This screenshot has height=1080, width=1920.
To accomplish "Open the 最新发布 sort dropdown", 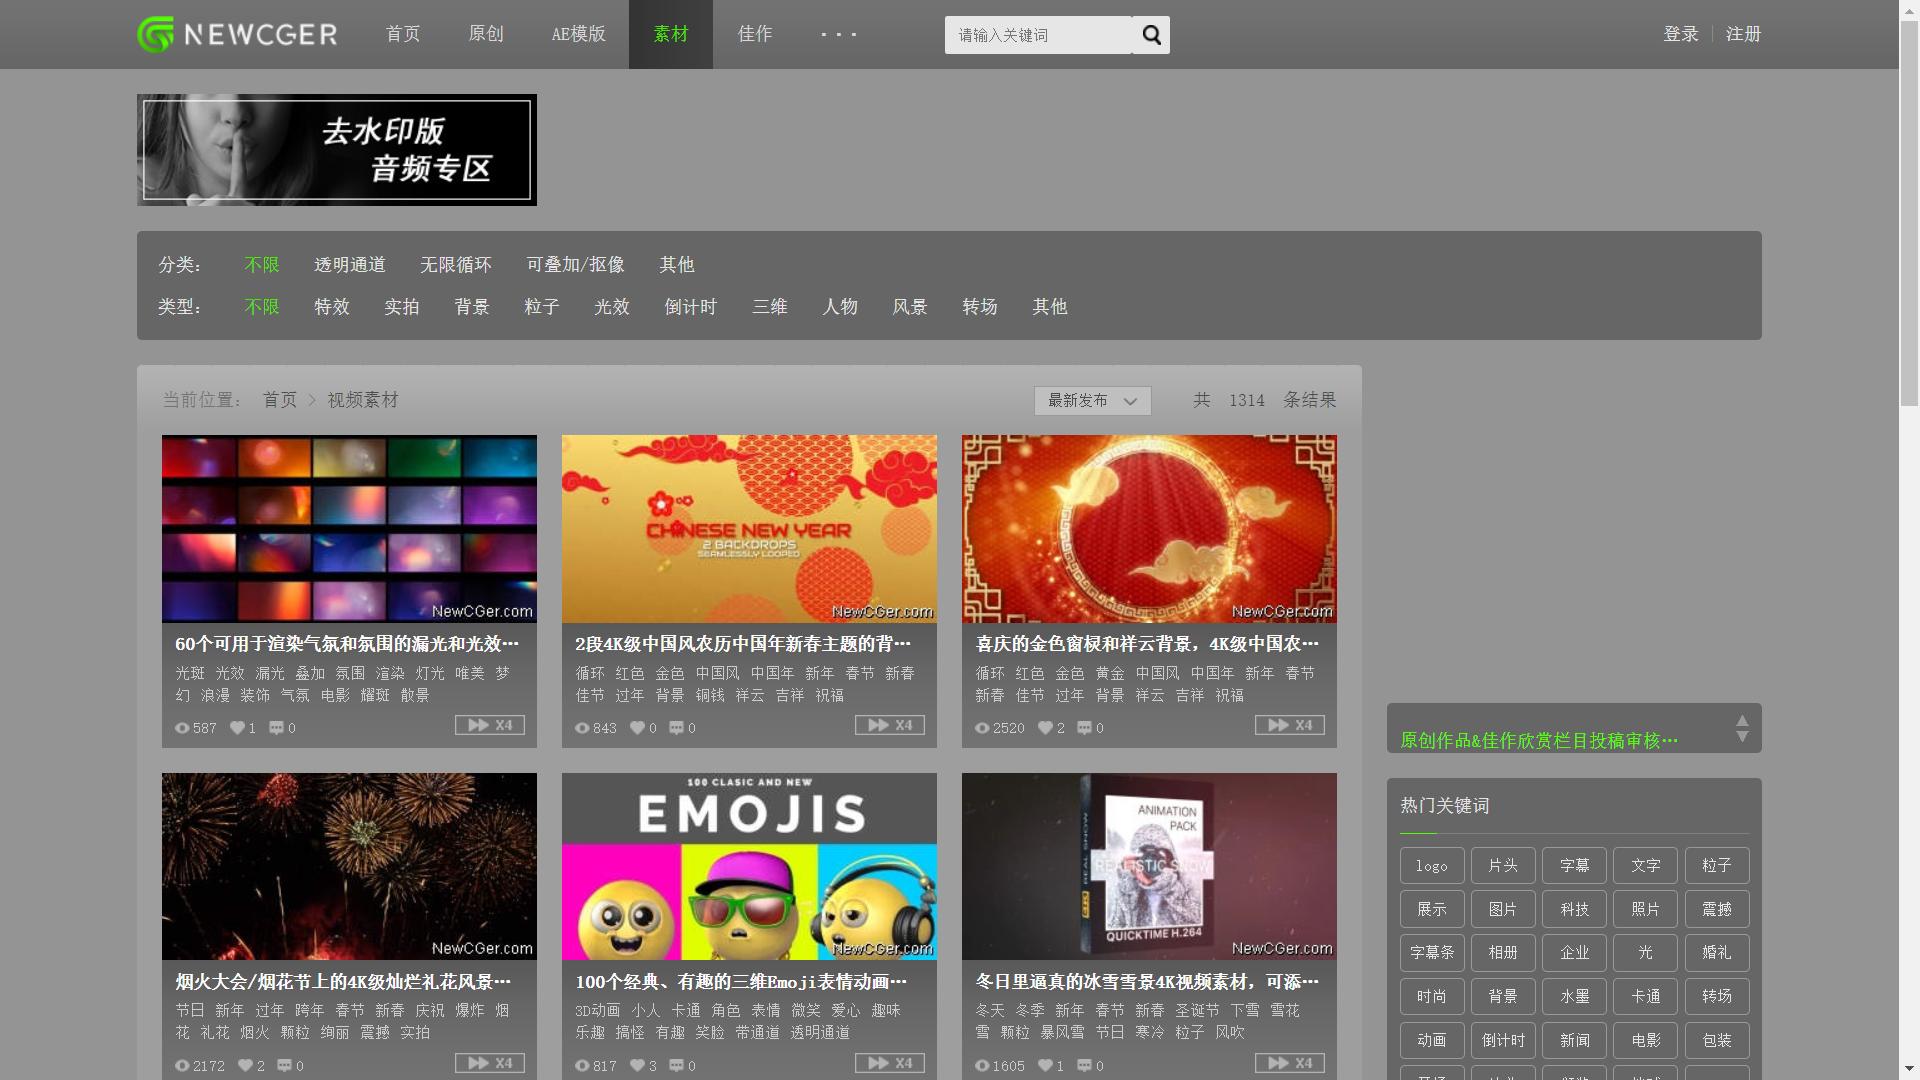I will point(1092,401).
